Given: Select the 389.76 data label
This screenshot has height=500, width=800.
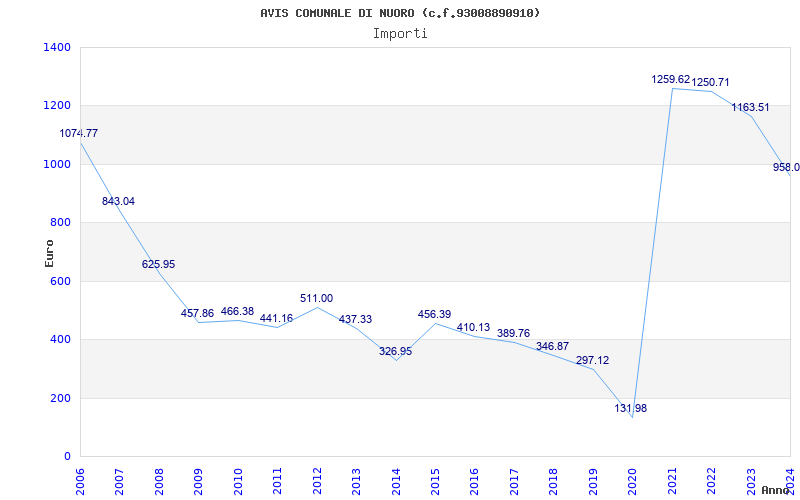Looking at the screenshot, I should click(x=514, y=333).
